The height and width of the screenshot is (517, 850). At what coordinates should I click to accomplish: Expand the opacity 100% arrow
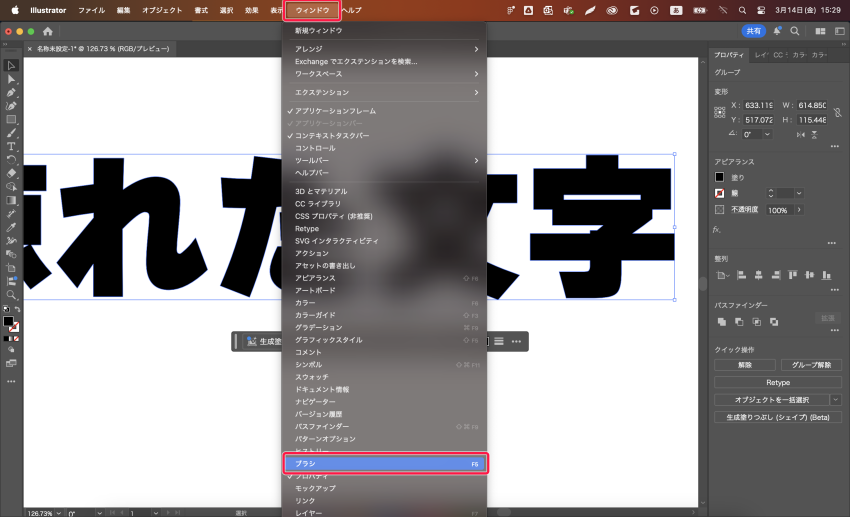point(799,210)
